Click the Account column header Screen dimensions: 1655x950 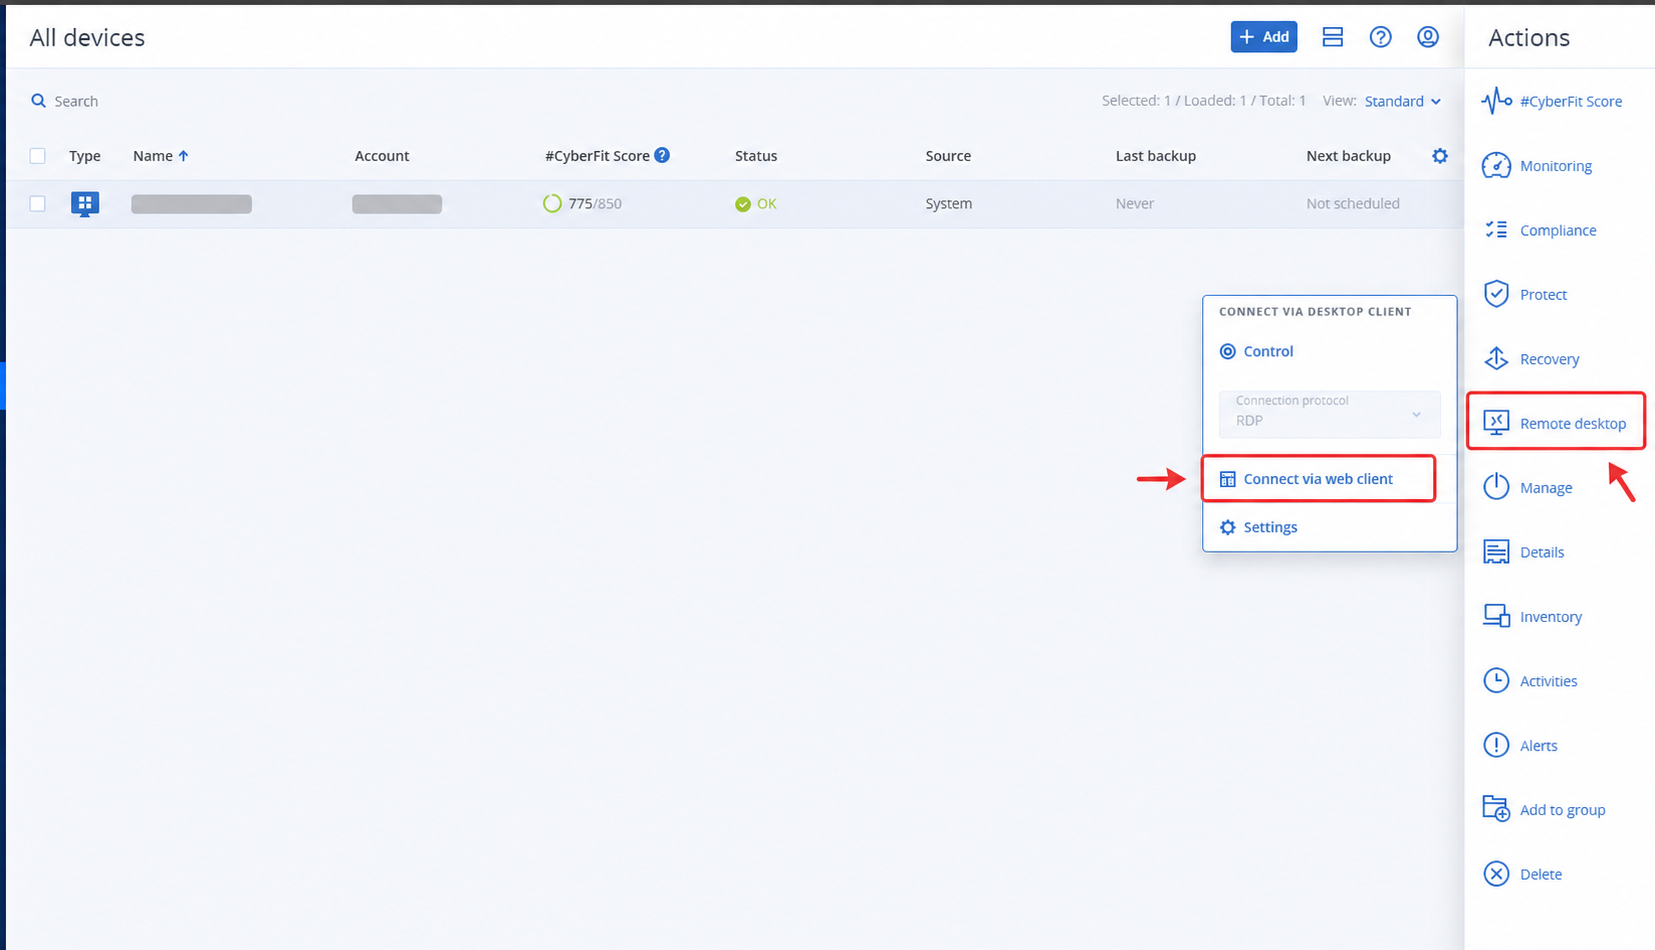click(x=382, y=156)
